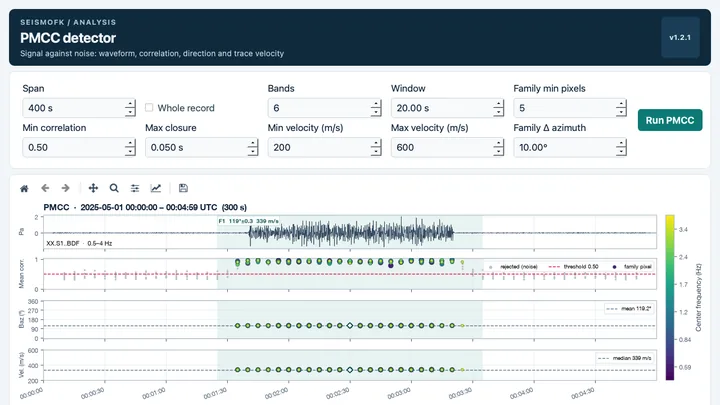Viewport: 720px width, 405px height.
Task: Decrease Family min pixels using down arrow
Action: point(621,112)
